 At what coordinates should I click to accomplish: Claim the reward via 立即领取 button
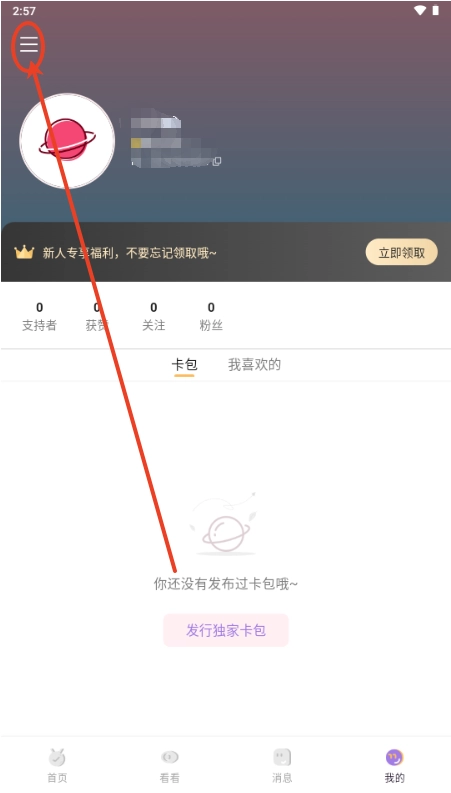coord(401,252)
